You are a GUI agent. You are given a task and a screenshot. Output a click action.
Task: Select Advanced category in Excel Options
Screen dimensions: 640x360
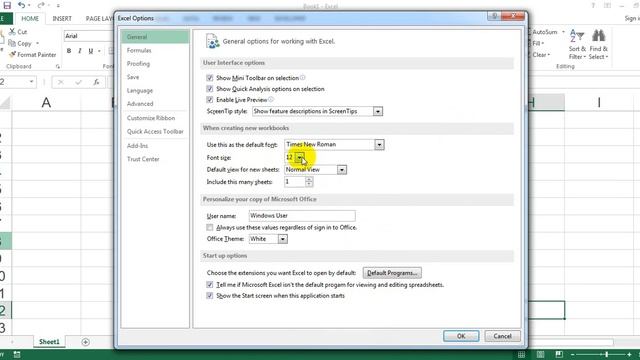pyautogui.click(x=155, y=104)
